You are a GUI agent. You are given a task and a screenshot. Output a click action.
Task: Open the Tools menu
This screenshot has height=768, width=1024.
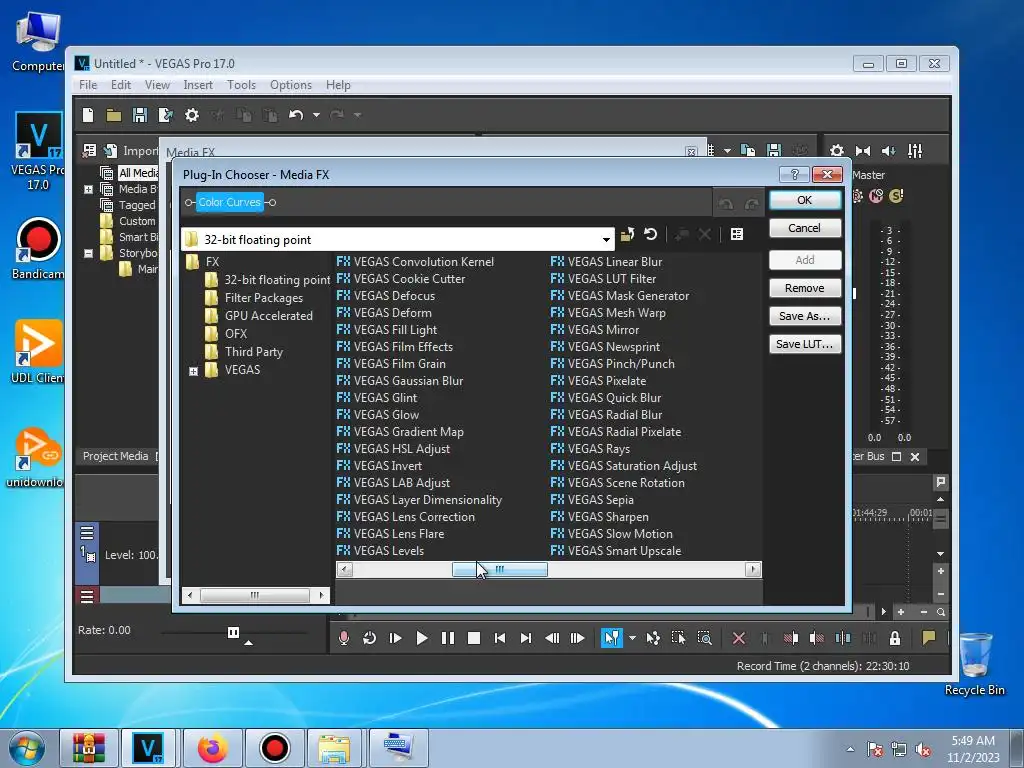pyautogui.click(x=241, y=85)
